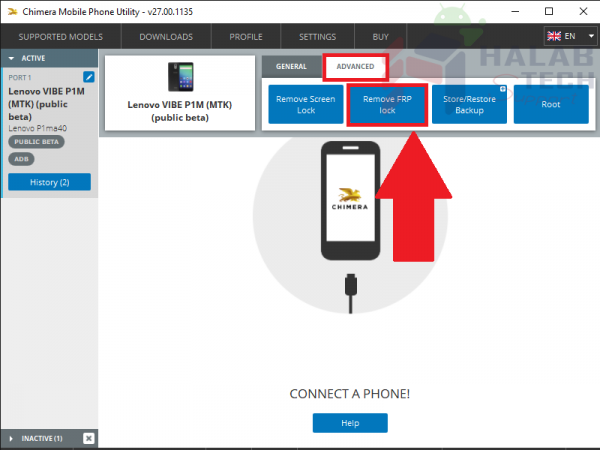Click the Chimera logo in the title bar

coord(12,11)
